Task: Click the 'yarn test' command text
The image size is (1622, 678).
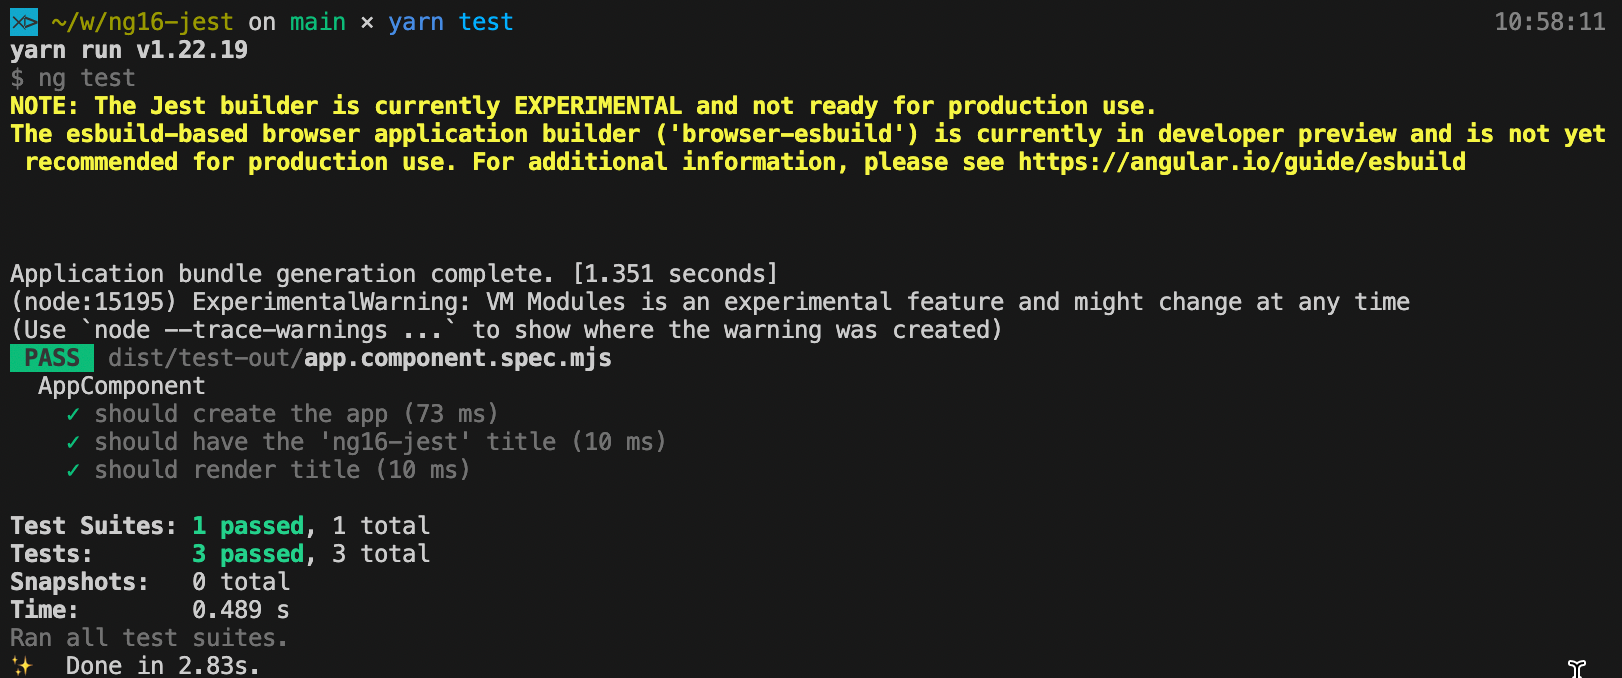Action: 450,22
